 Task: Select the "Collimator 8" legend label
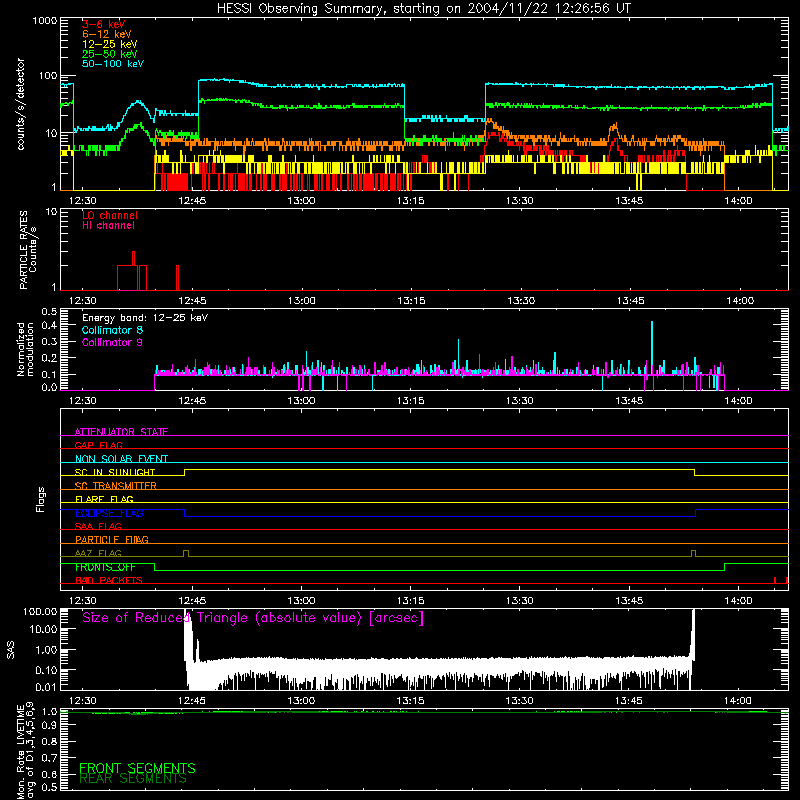click(x=112, y=330)
